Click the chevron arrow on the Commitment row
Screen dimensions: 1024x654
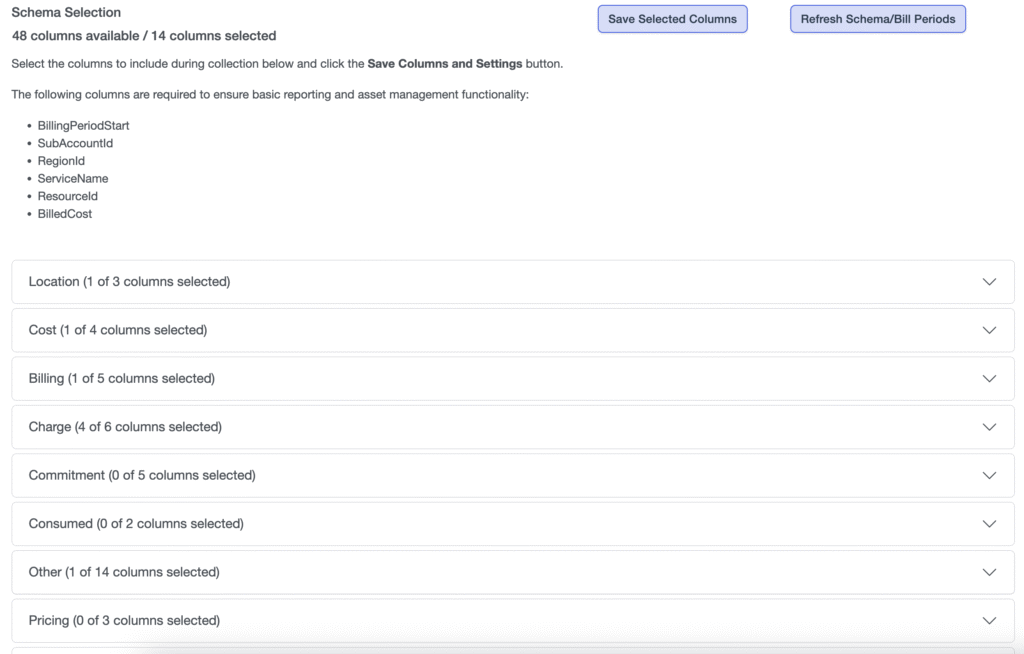coord(989,476)
